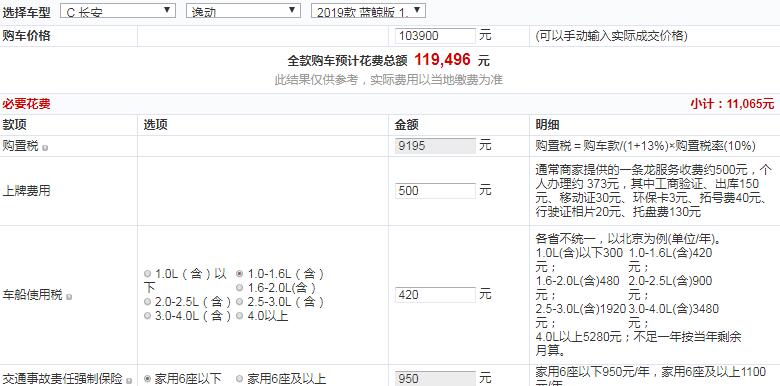Click the 明细 column header
The image size is (780, 386).
tap(548, 125)
